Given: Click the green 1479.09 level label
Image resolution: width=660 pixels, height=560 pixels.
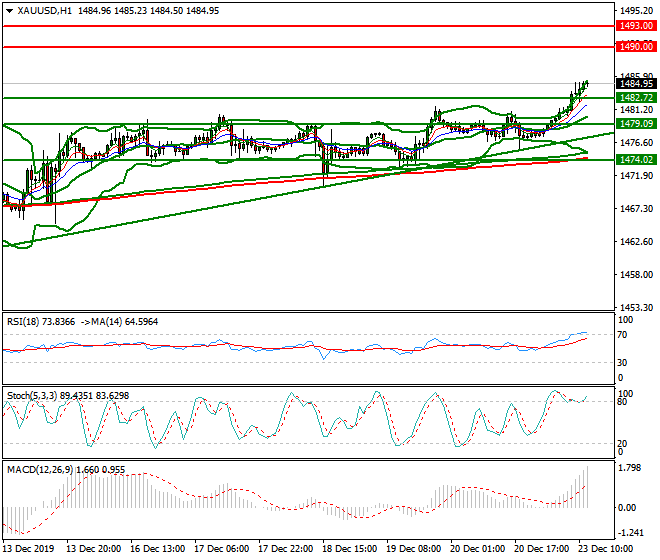Looking at the screenshot, I should click(x=636, y=124).
